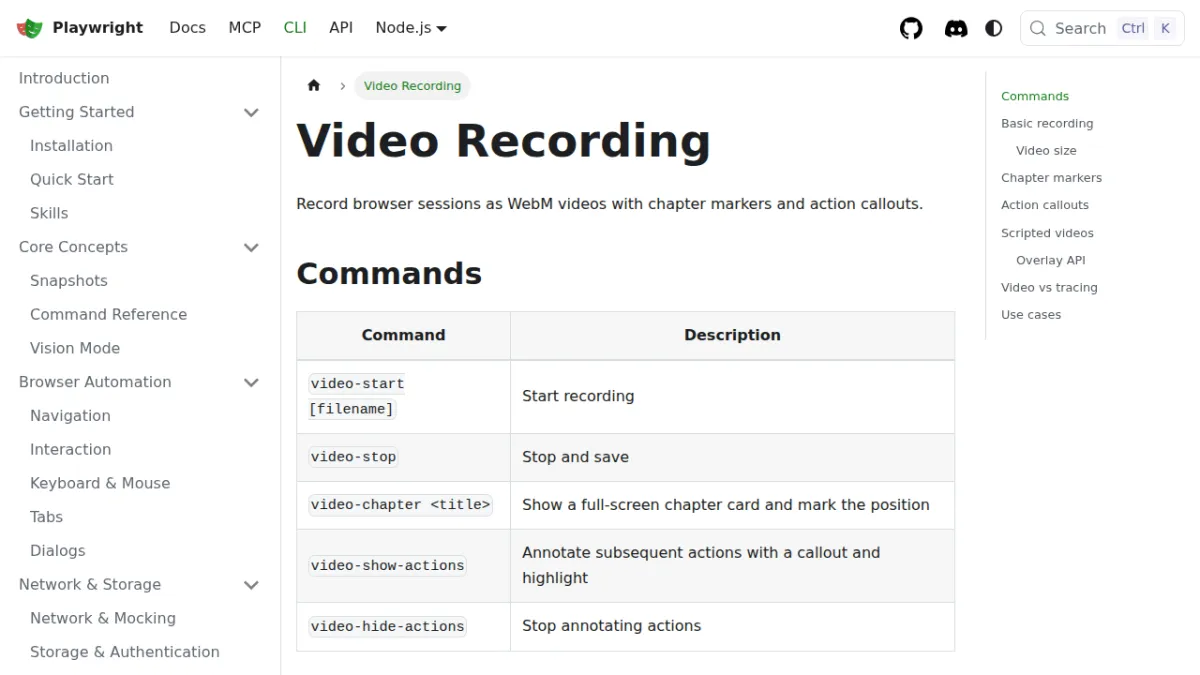Open the Node.js language dropdown
The height and width of the screenshot is (675, 1200).
point(411,28)
